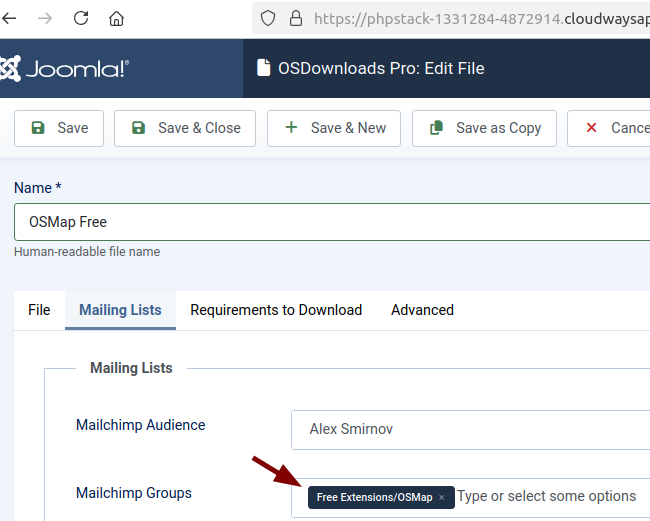
Task: Click Human-readable file name hint text
Action: point(87,252)
